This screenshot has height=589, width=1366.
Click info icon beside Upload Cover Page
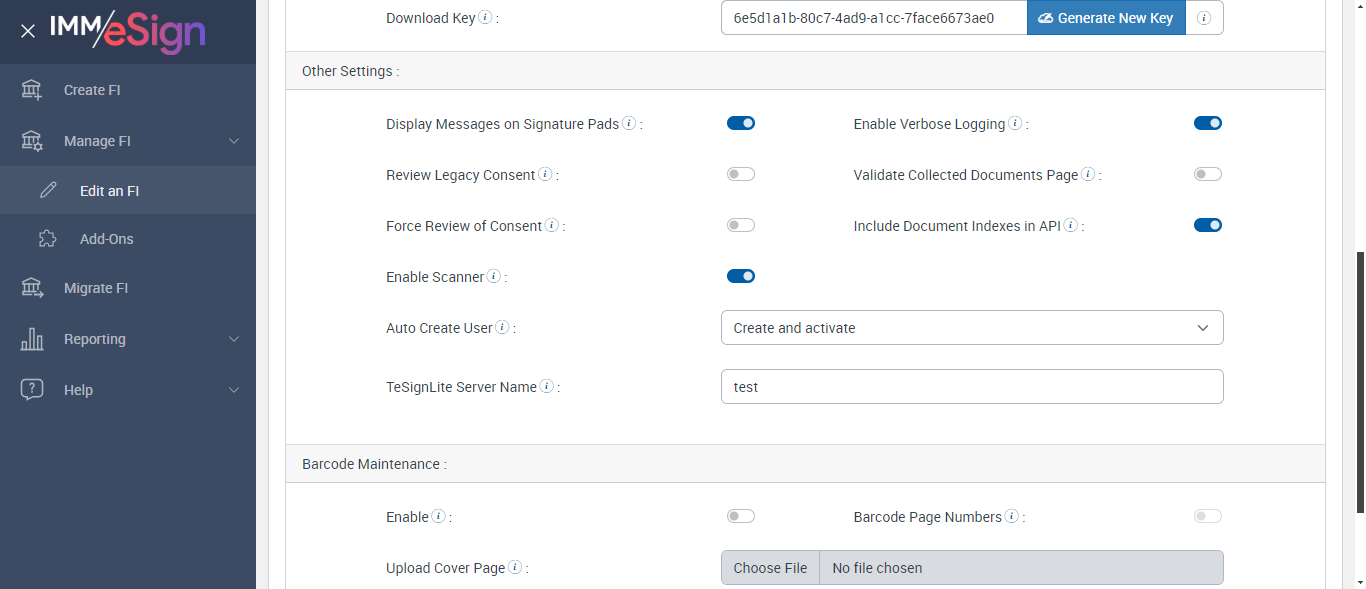pyautogui.click(x=515, y=567)
